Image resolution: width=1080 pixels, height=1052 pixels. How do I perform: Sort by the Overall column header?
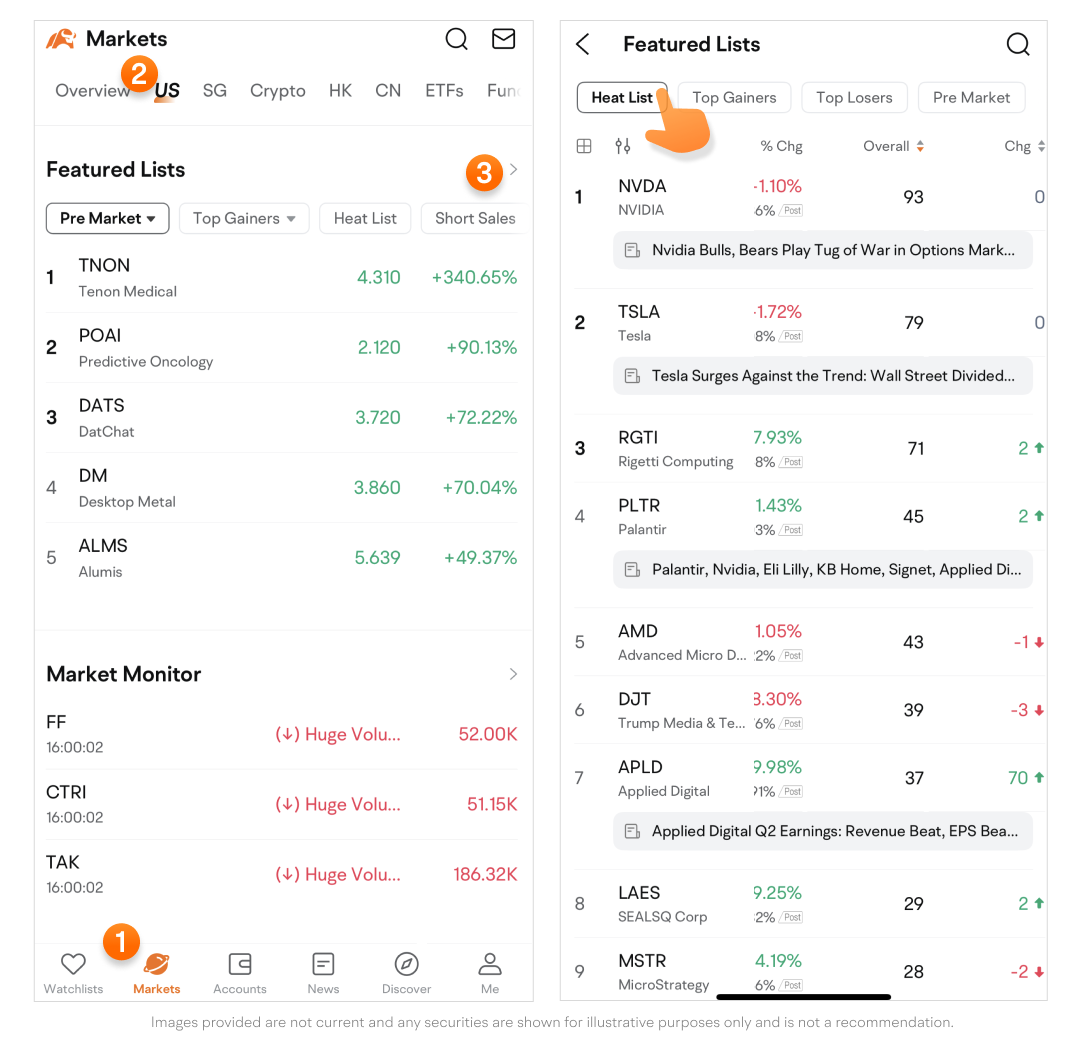(x=893, y=146)
